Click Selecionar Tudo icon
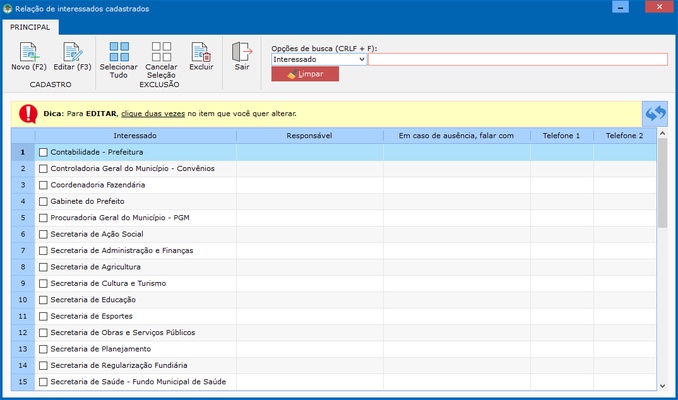678x400 pixels. pyautogui.click(x=119, y=53)
